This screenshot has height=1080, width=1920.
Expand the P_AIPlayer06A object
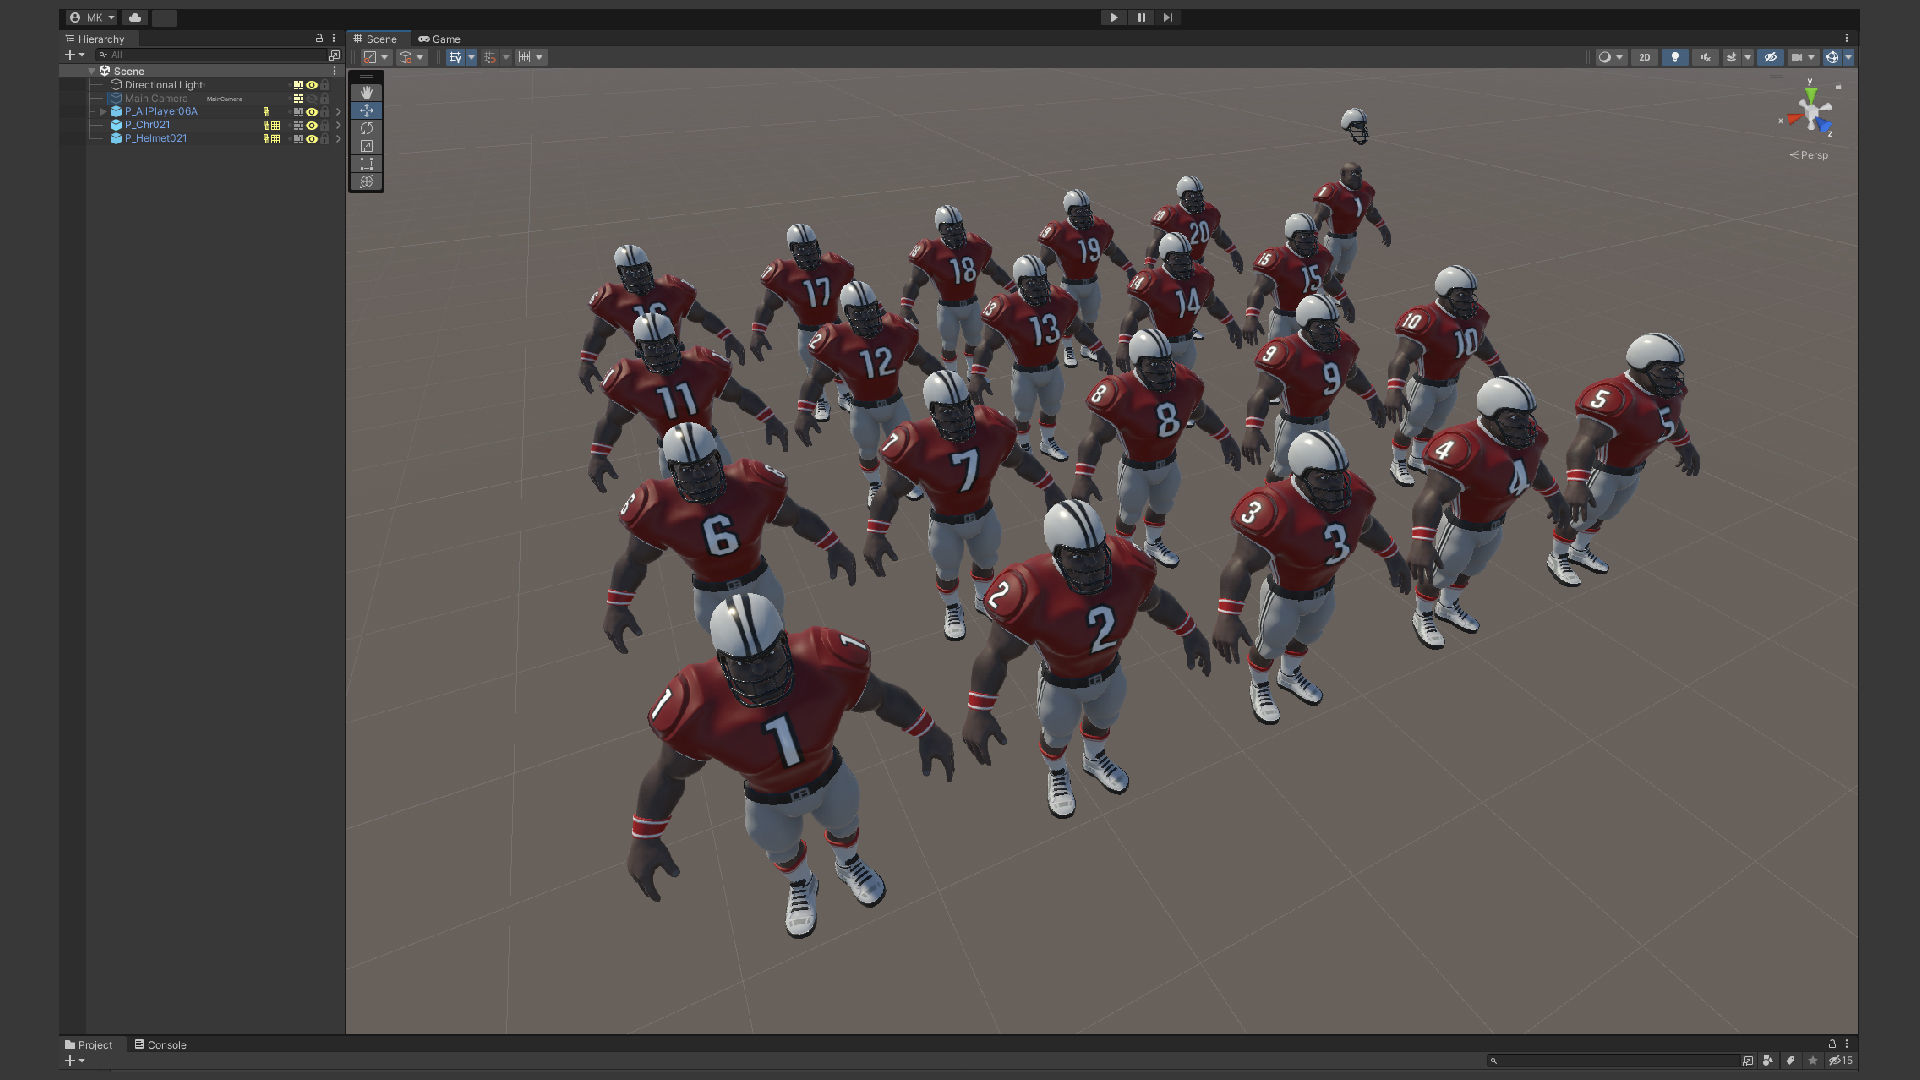[x=103, y=112]
